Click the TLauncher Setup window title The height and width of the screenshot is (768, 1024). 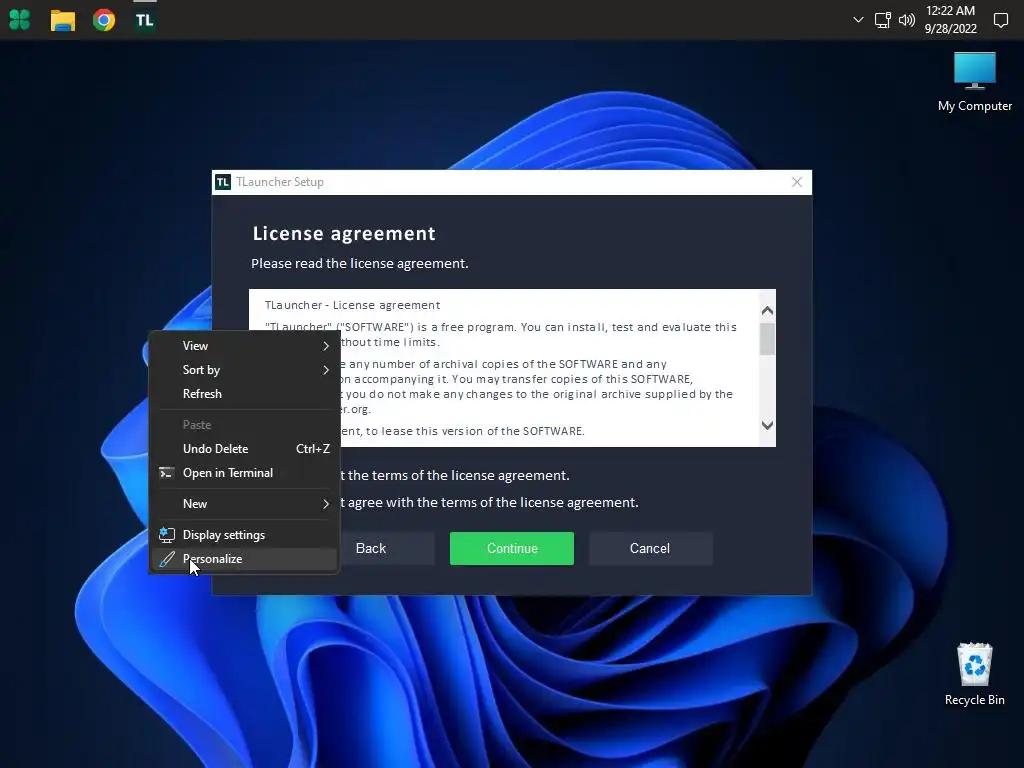click(x=280, y=182)
